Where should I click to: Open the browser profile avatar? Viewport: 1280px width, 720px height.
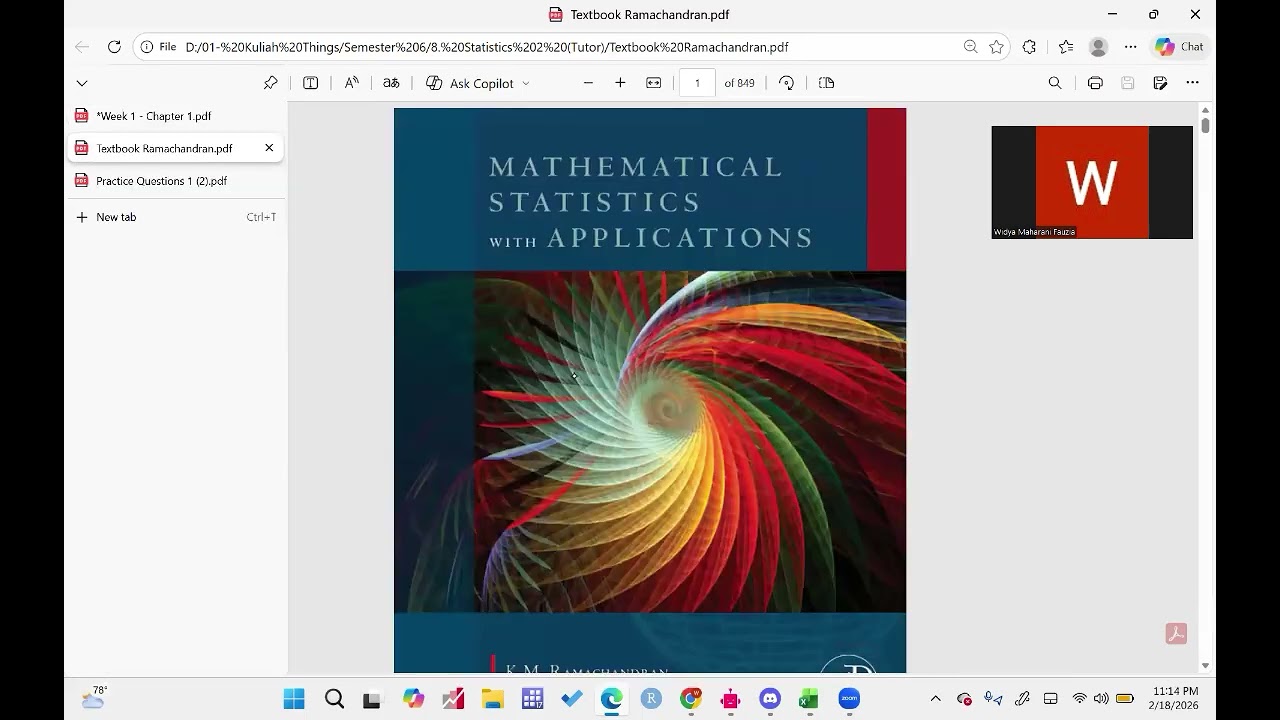tap(1098, 47)
